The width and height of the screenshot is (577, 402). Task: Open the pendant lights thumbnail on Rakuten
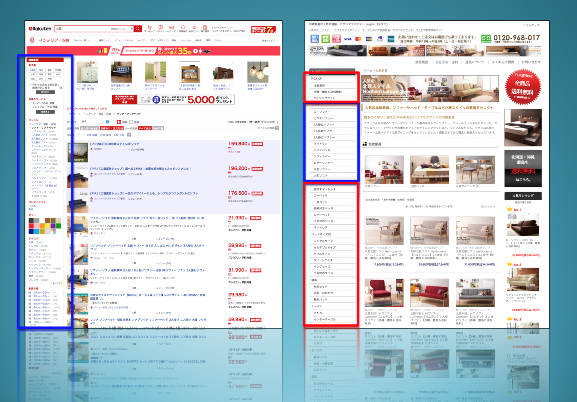pos(258,72)
